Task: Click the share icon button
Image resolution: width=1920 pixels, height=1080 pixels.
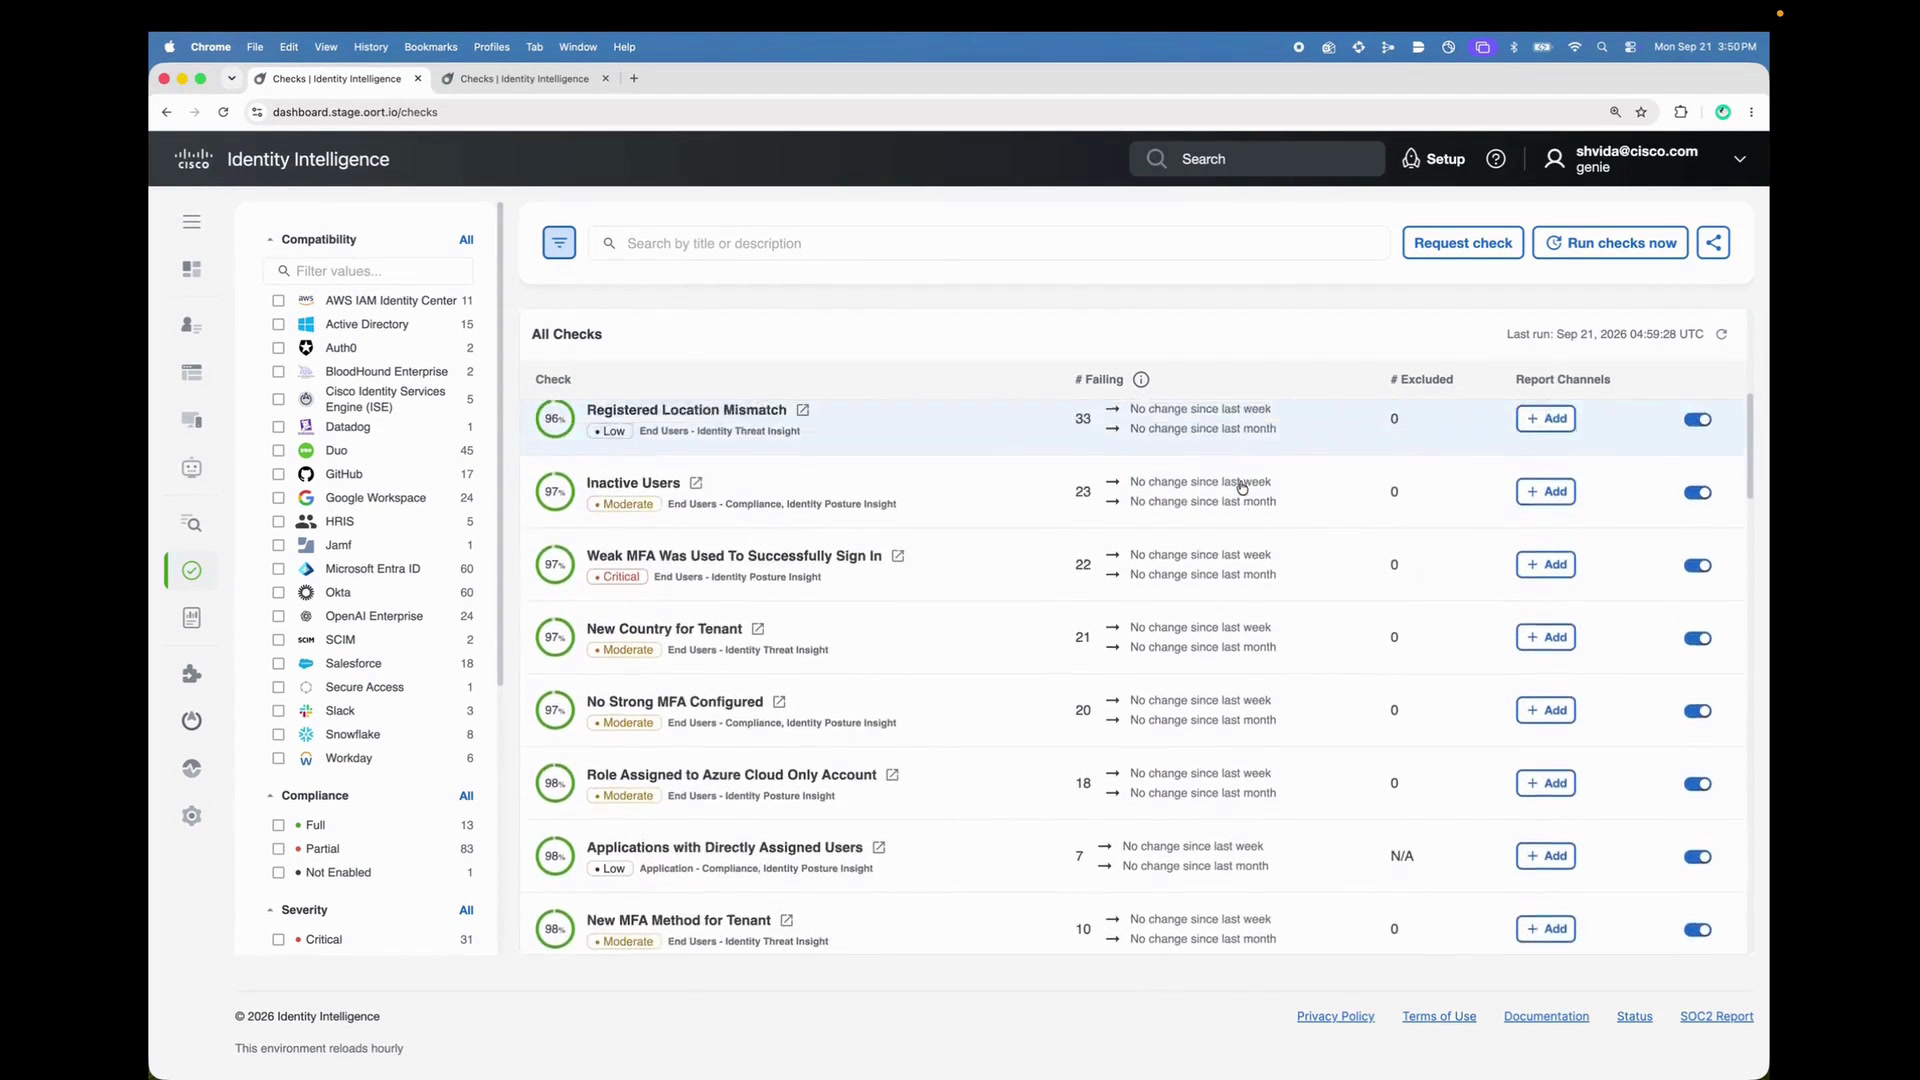Action: coord(1713,243)
